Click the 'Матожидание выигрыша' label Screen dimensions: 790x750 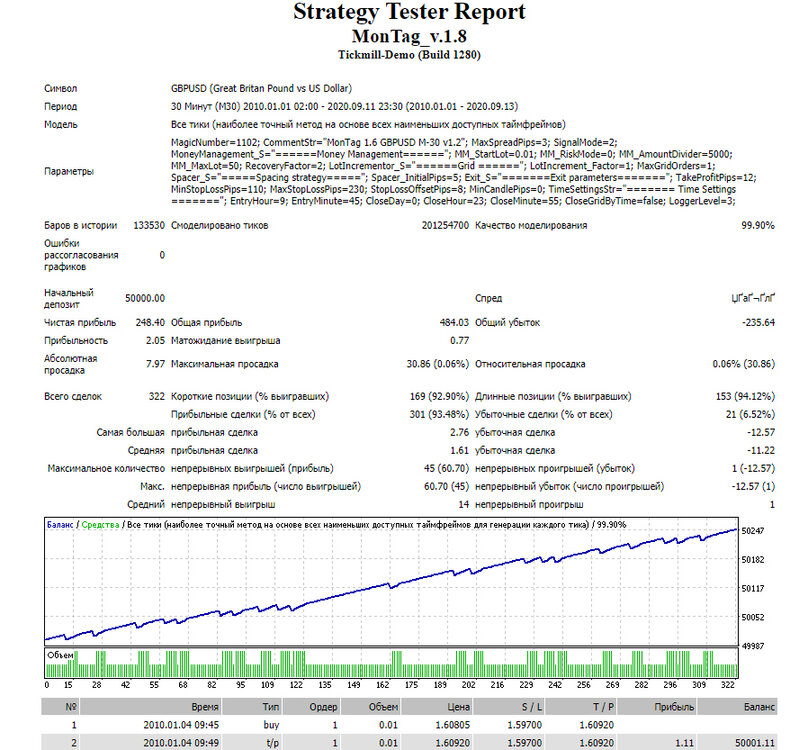(x=225, y=341)
